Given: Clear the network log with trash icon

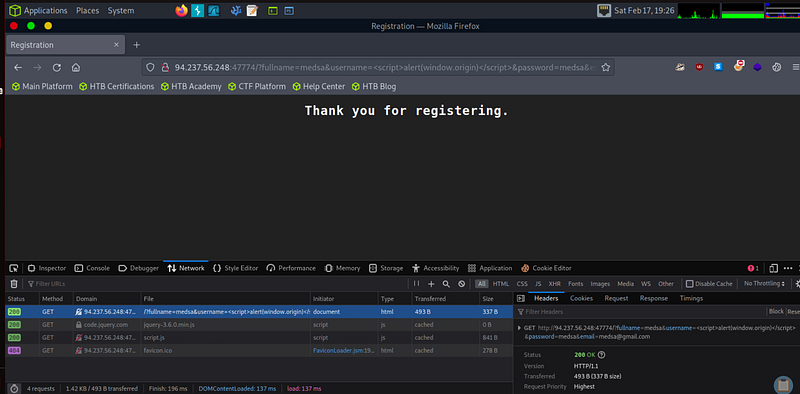Looking at the screenshot, I should click(14, 284).
